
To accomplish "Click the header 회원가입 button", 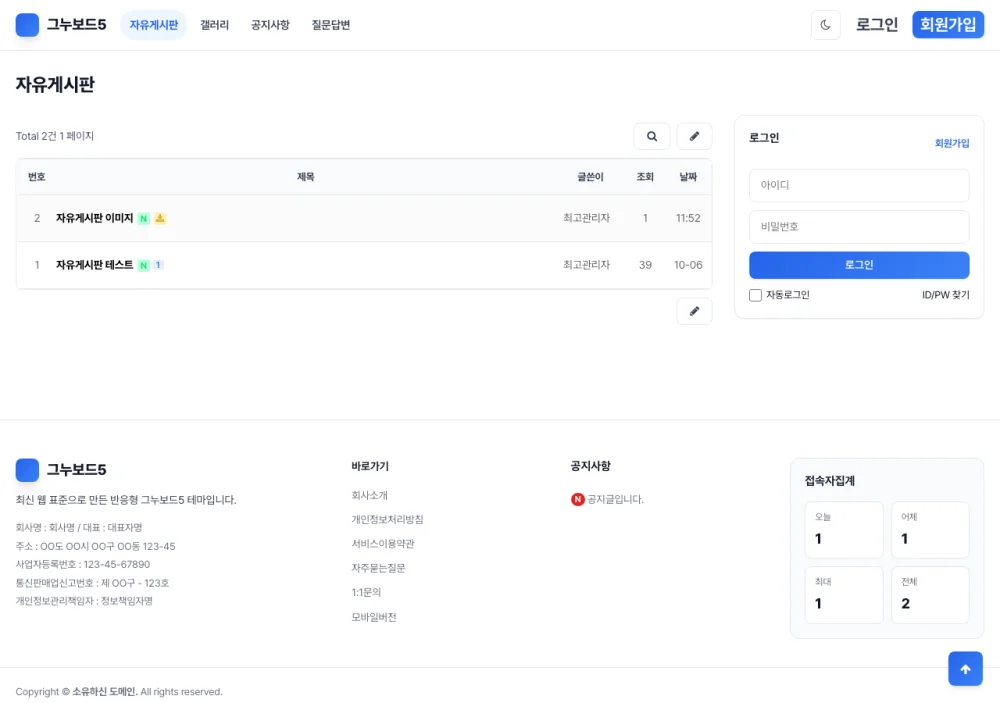I will [x=948, y=25].
